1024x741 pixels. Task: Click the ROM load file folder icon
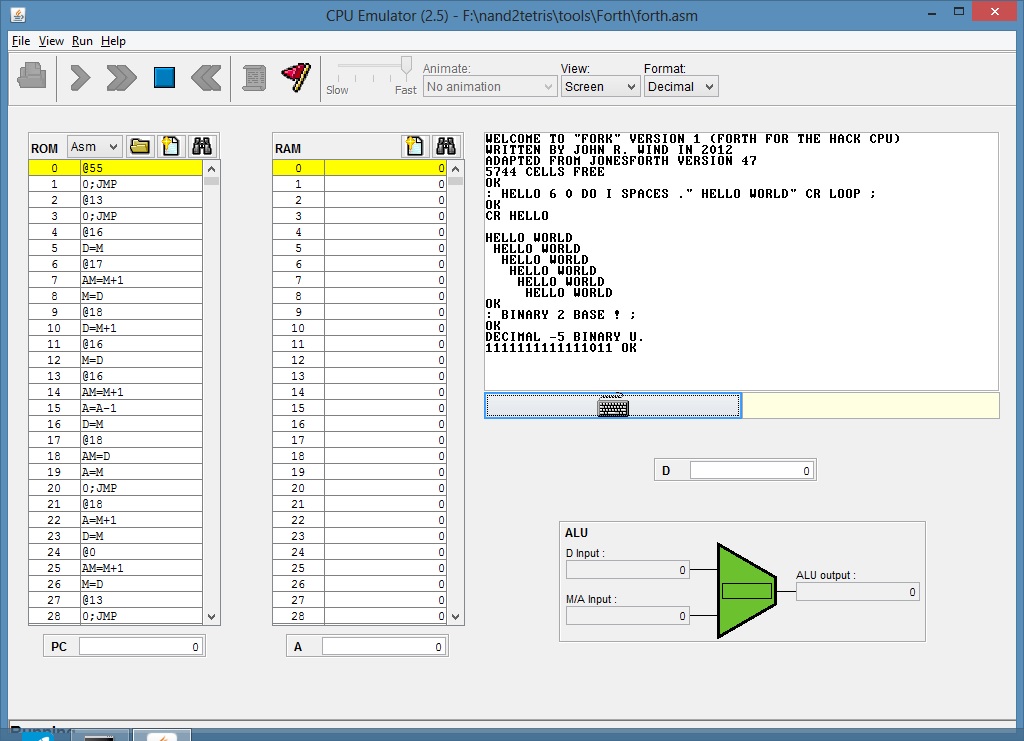click(140, 147)
